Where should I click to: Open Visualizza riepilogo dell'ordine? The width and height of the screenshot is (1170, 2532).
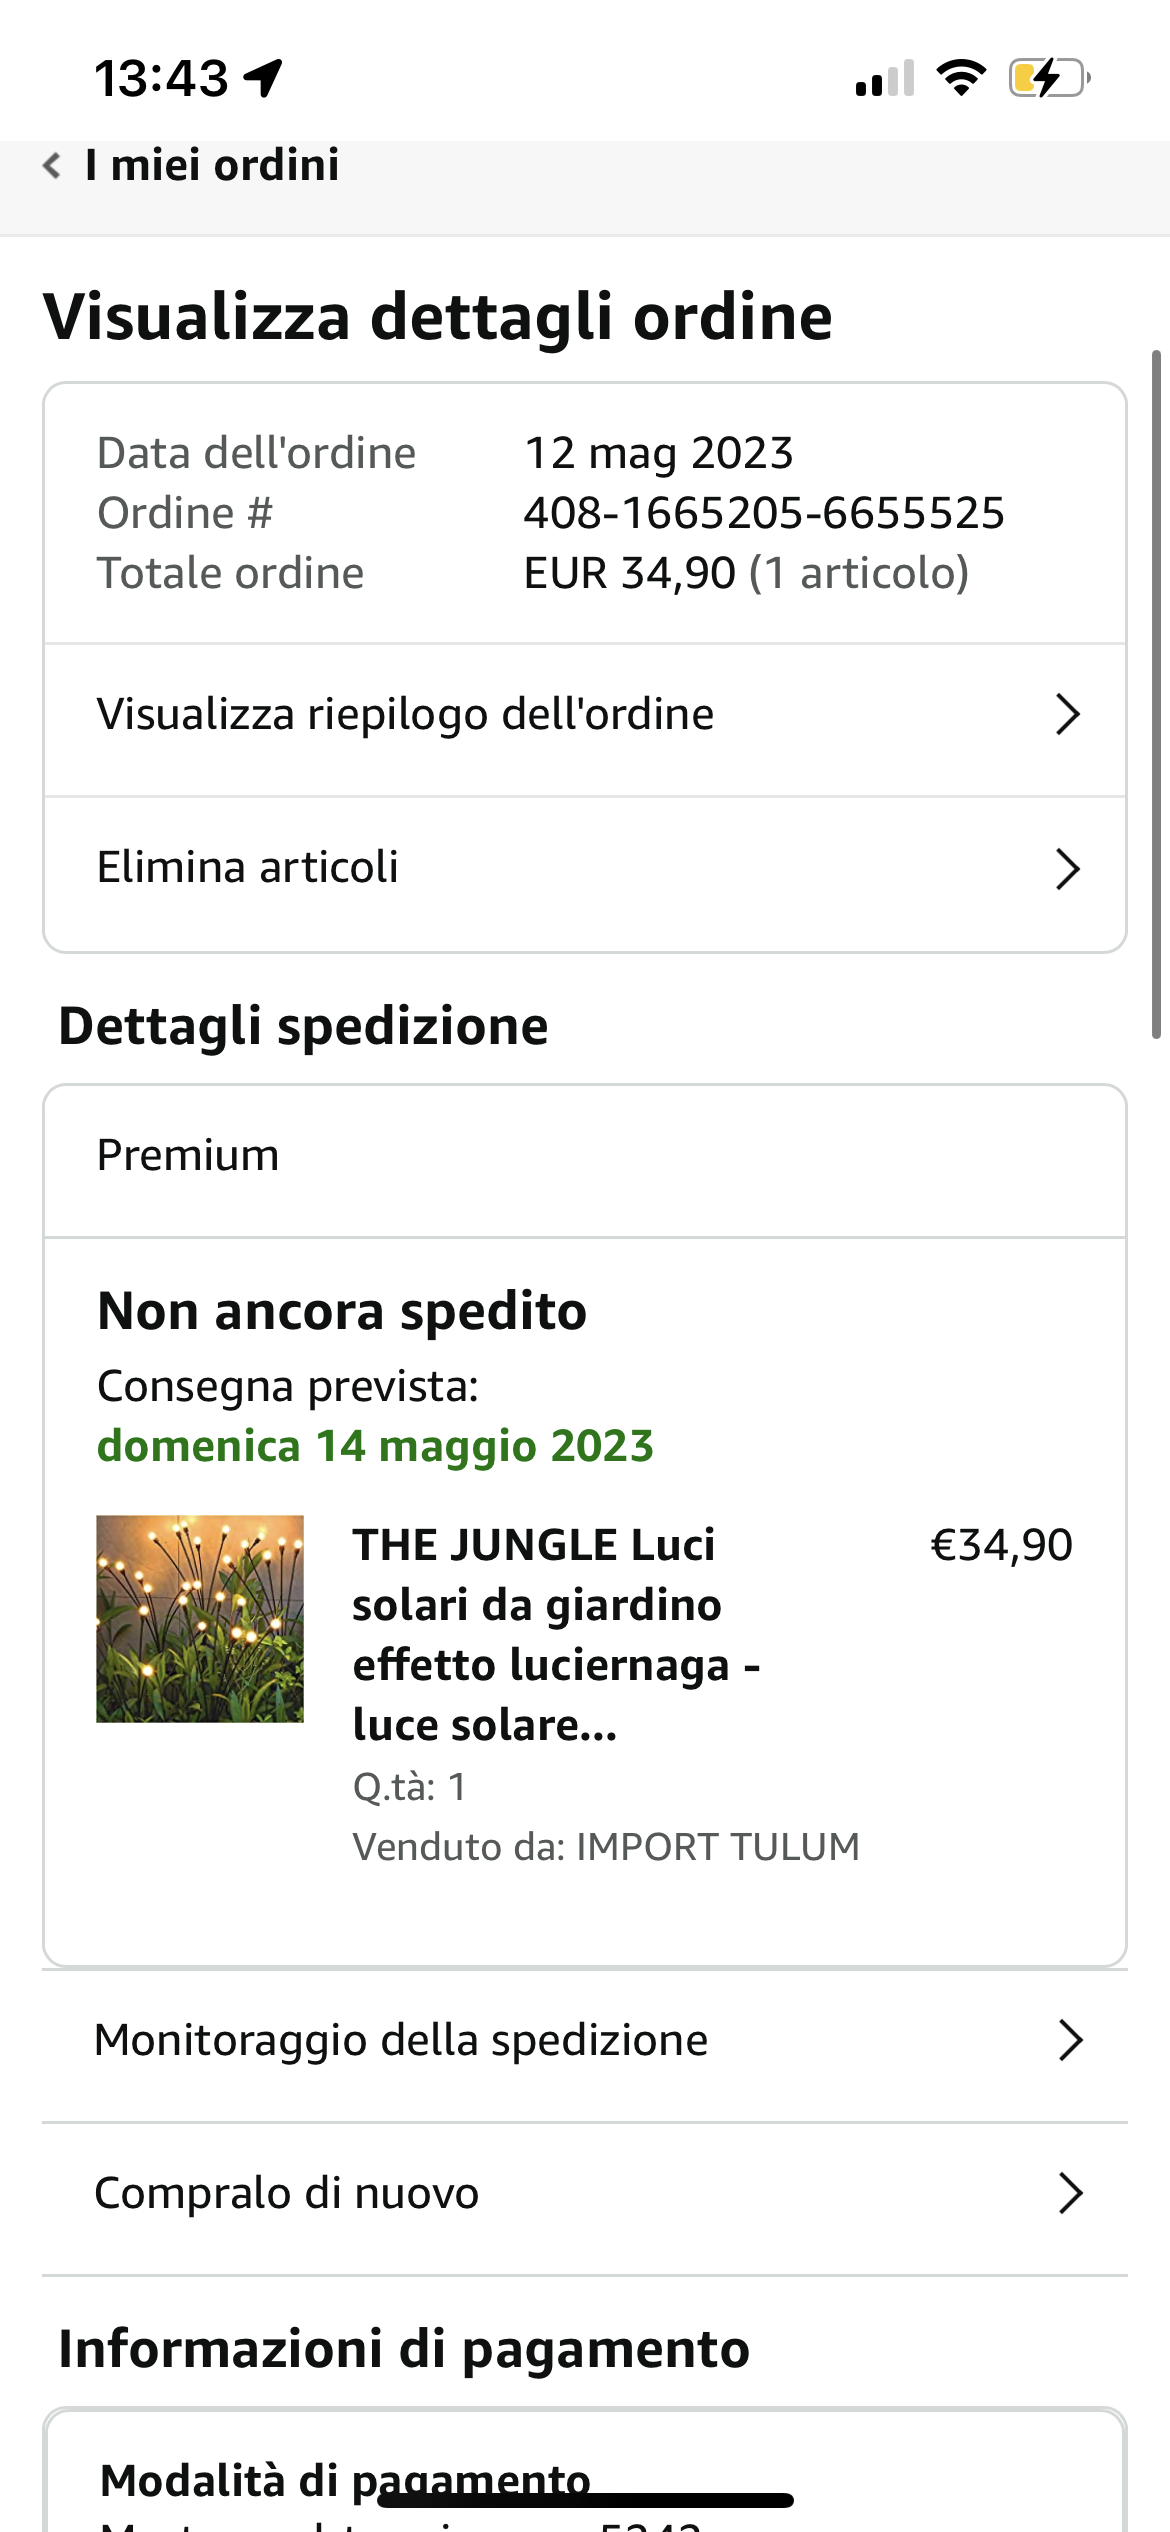point(405,715)
